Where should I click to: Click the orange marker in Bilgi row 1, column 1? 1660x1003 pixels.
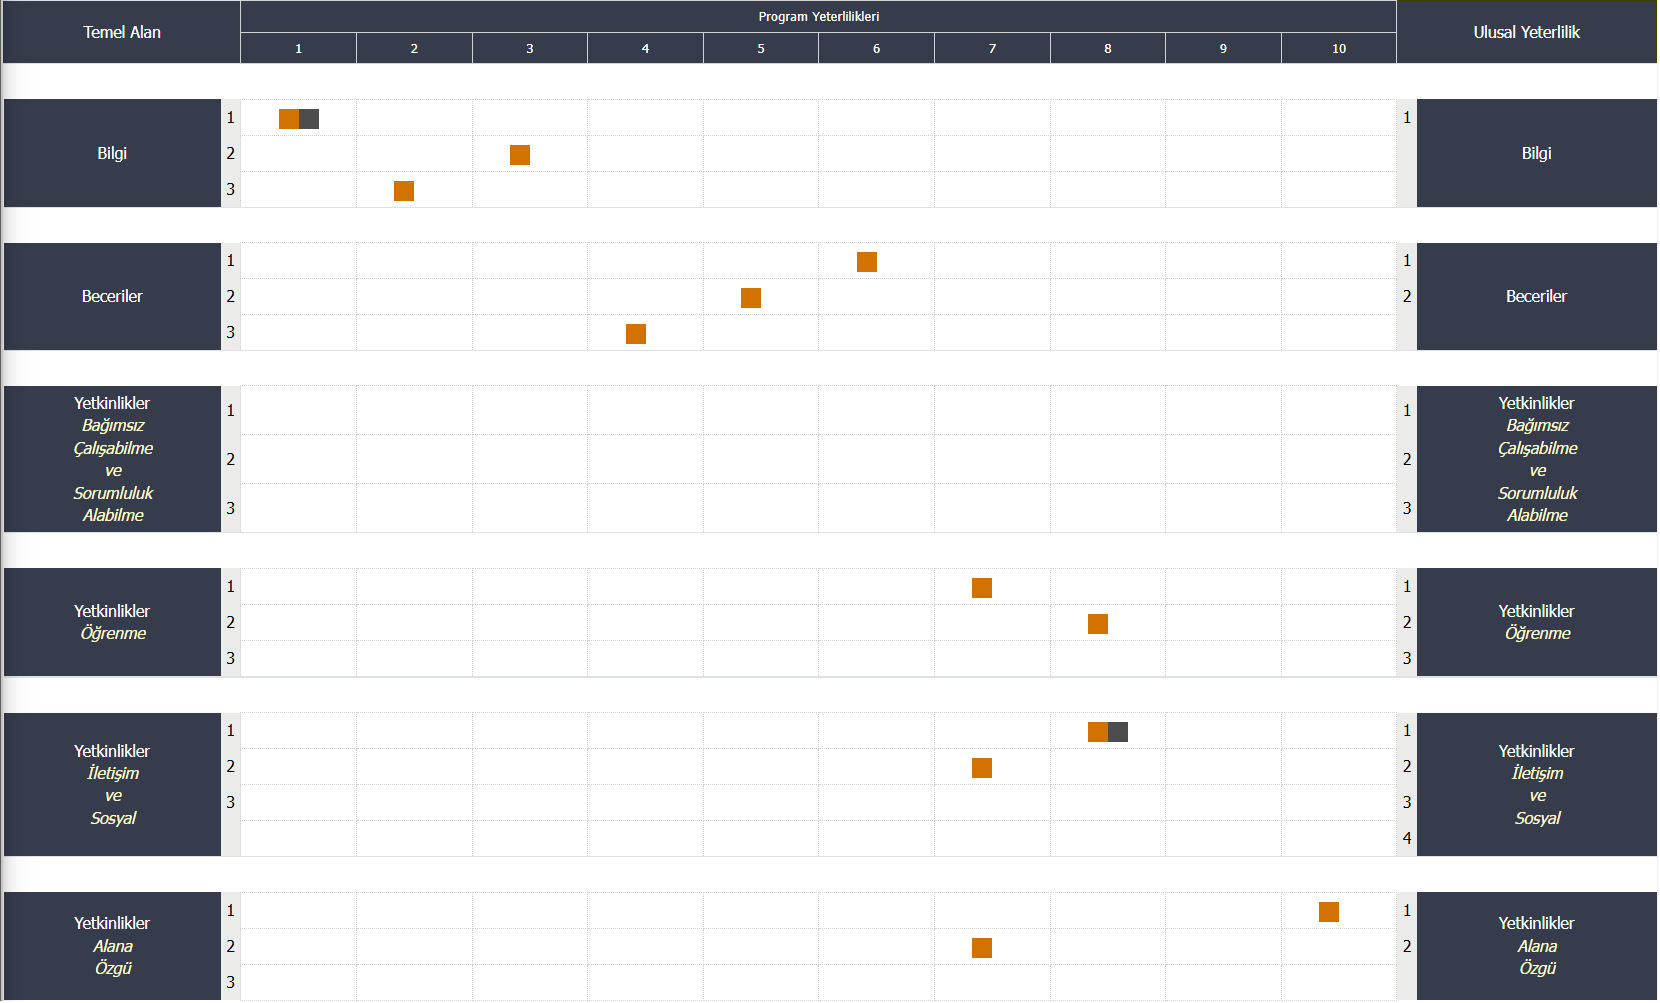[289, 119]
